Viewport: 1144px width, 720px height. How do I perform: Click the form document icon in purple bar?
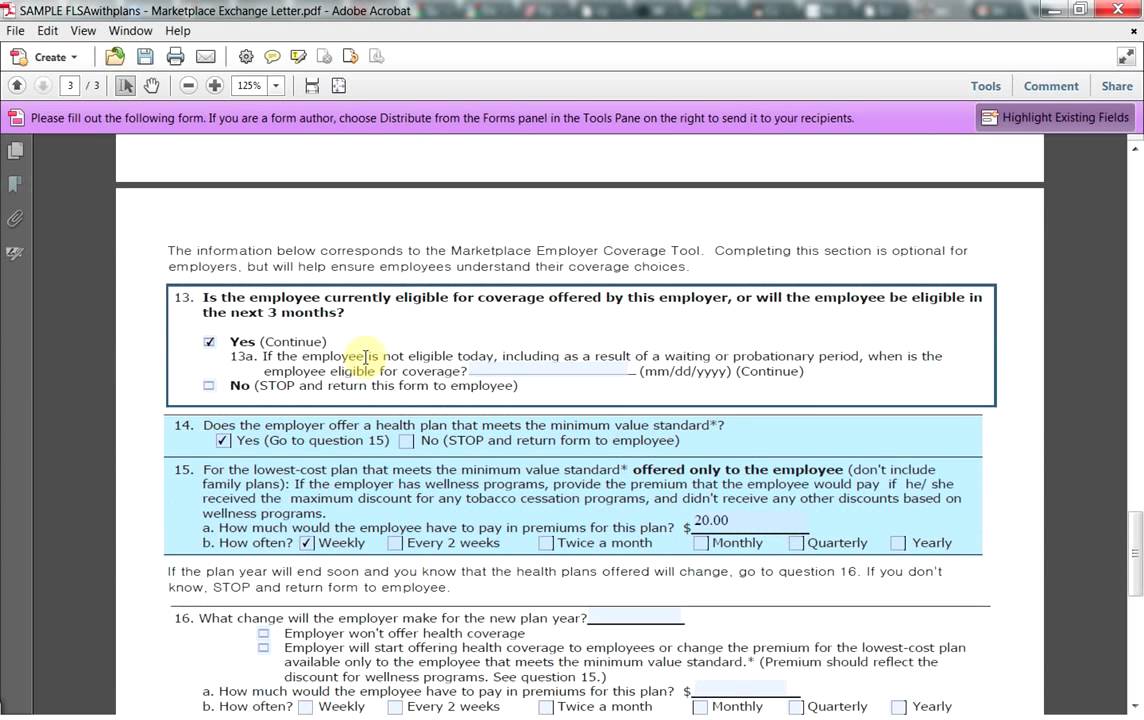[x=16, y=117]
